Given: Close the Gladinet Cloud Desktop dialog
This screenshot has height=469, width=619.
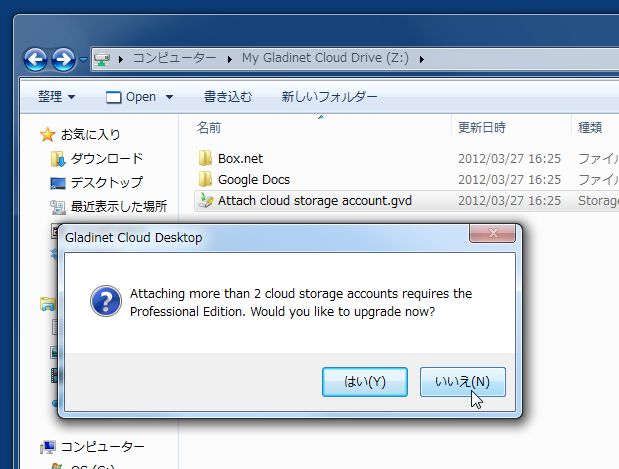Looking at the screenshot, I should [x=492, y=233].
